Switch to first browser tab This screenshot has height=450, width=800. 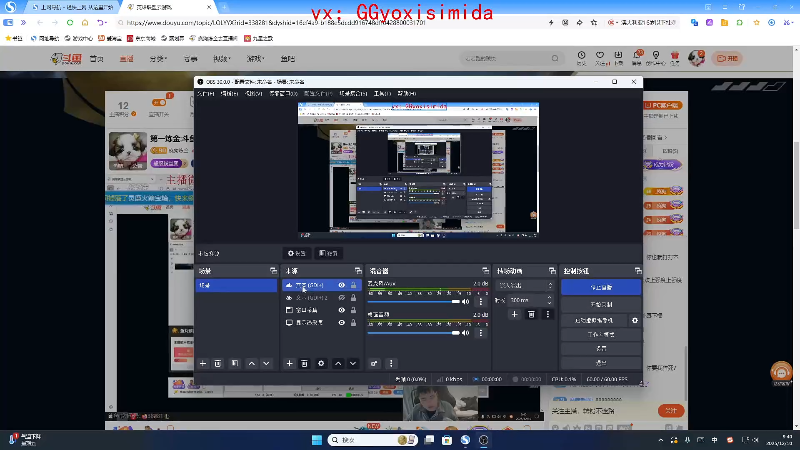(x=71, y=7)
